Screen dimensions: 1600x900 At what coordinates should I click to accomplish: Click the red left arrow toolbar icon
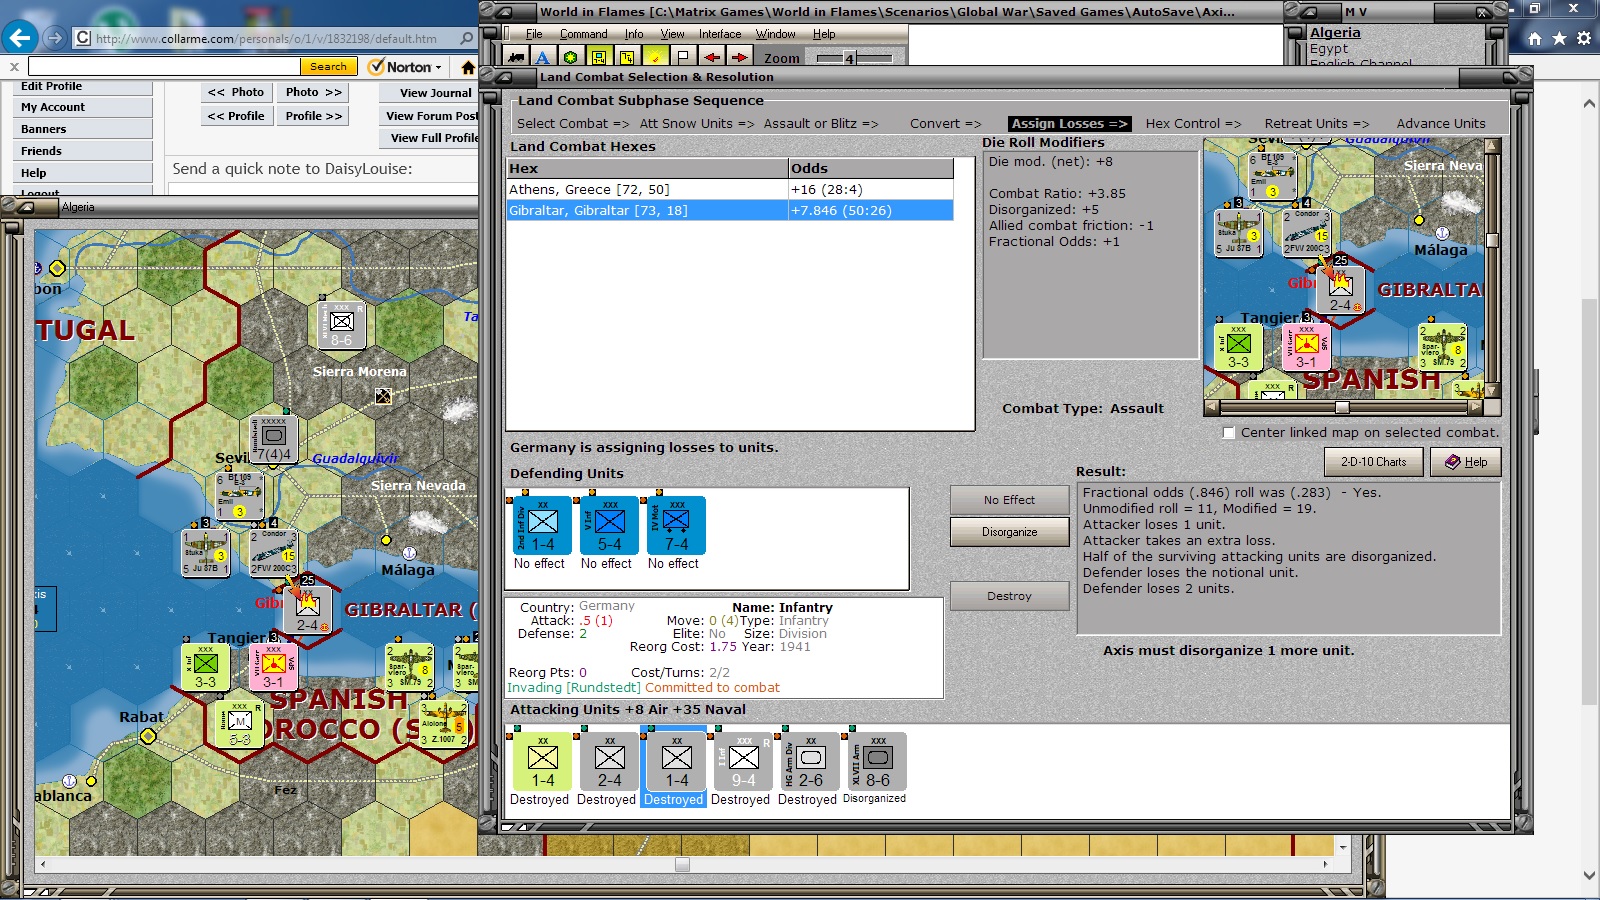[711, 57]
